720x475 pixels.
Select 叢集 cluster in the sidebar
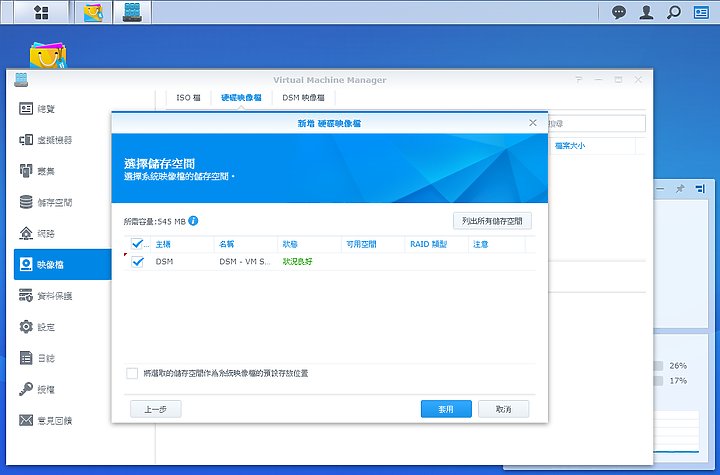[62, 171]
